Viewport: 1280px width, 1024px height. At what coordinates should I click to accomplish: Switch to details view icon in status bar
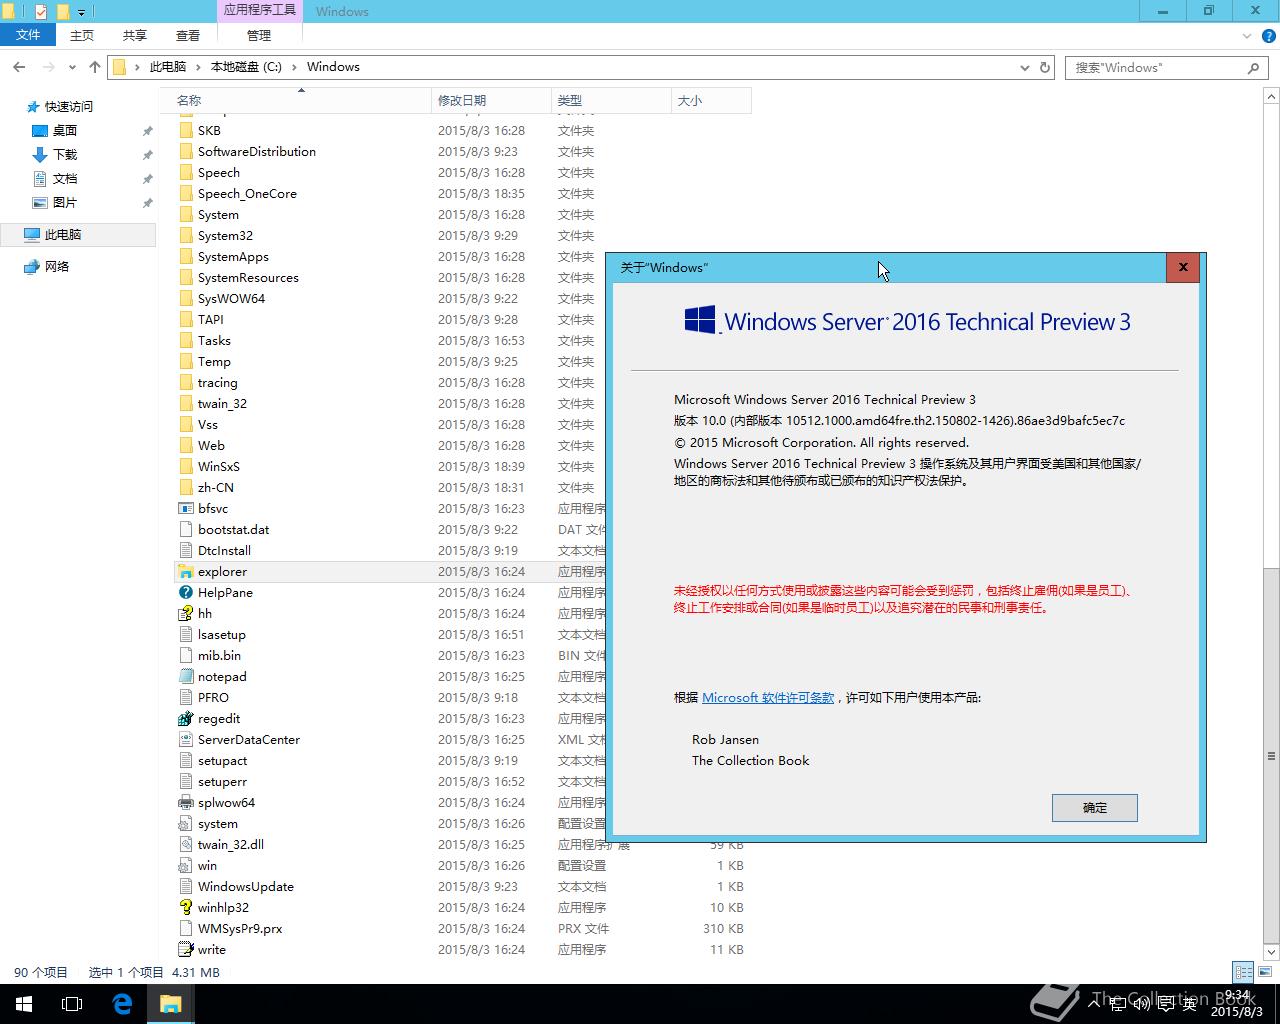[1243, 972]
